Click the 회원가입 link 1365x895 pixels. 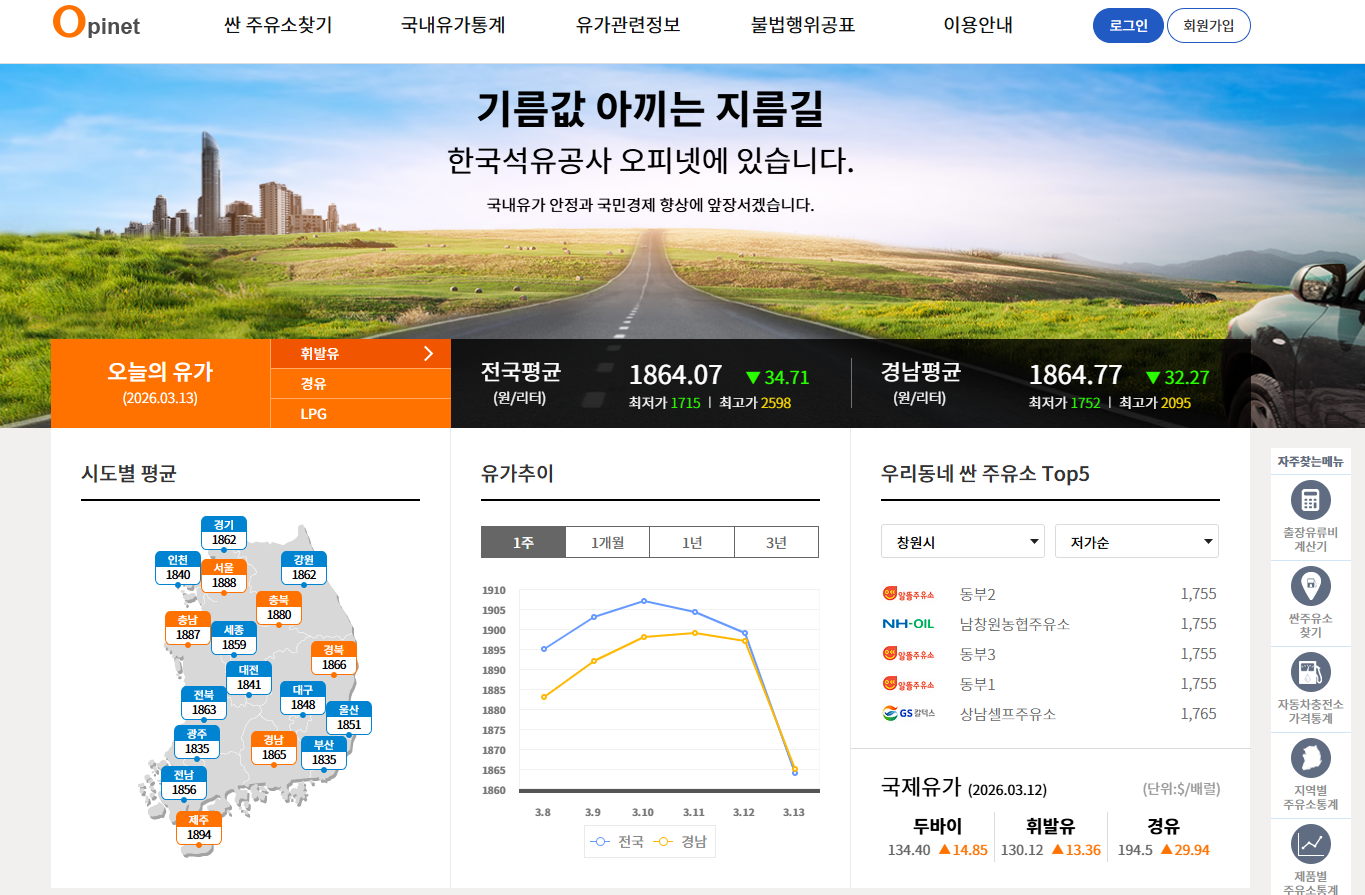pyautogui.click(x=1209, y=26)
